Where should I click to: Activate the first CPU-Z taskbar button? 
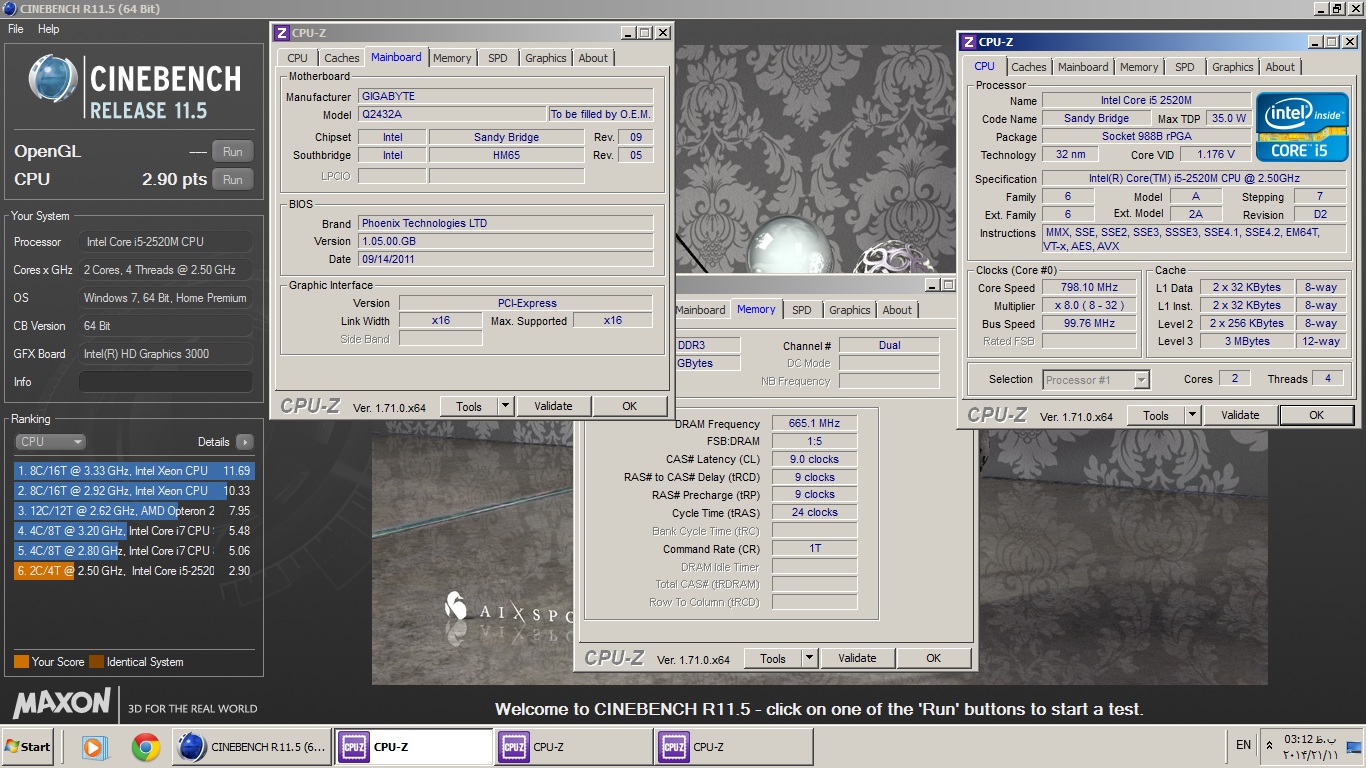[414, 746]
